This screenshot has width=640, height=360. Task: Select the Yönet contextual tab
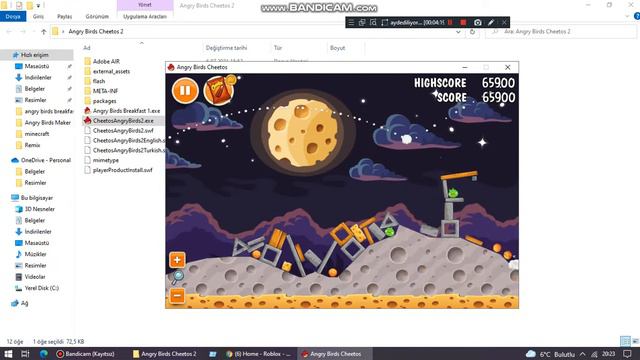coord(145,5)
